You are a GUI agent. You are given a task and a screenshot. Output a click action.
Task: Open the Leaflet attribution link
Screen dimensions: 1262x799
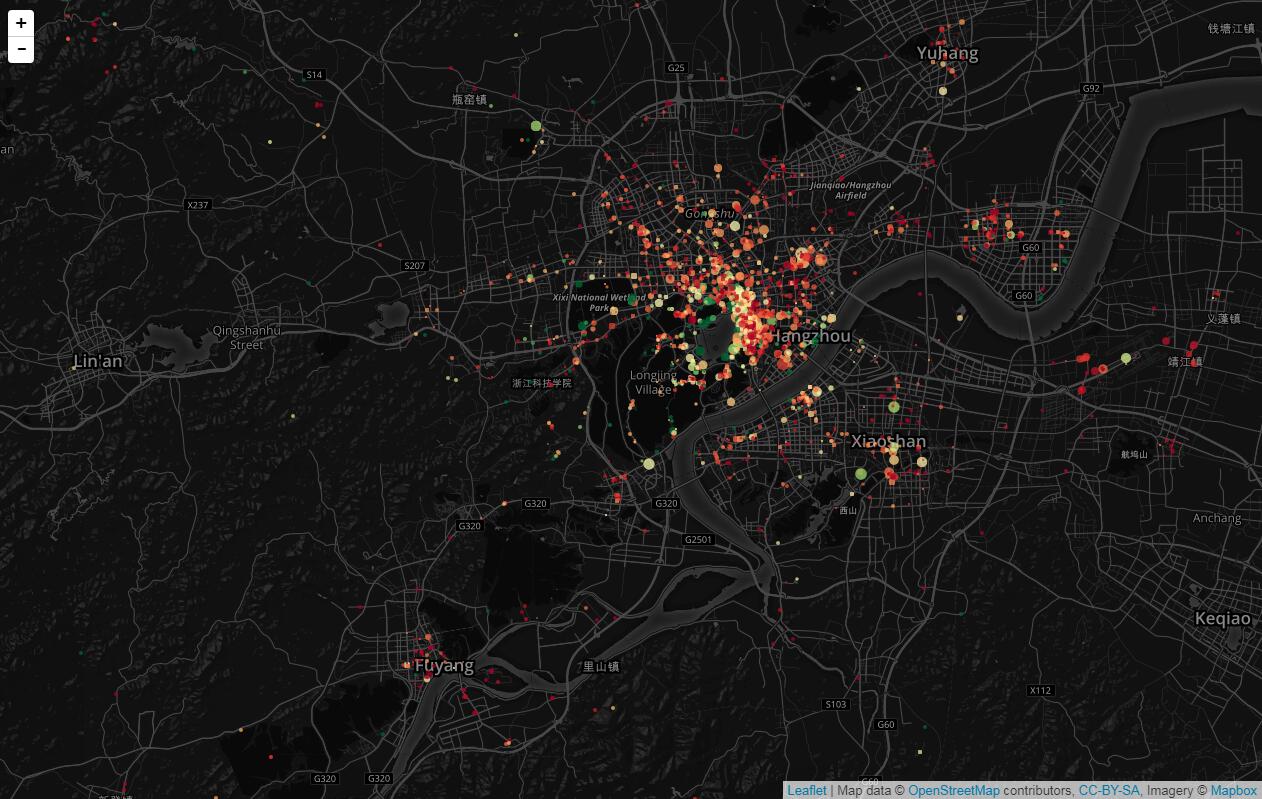pos(807,790)
